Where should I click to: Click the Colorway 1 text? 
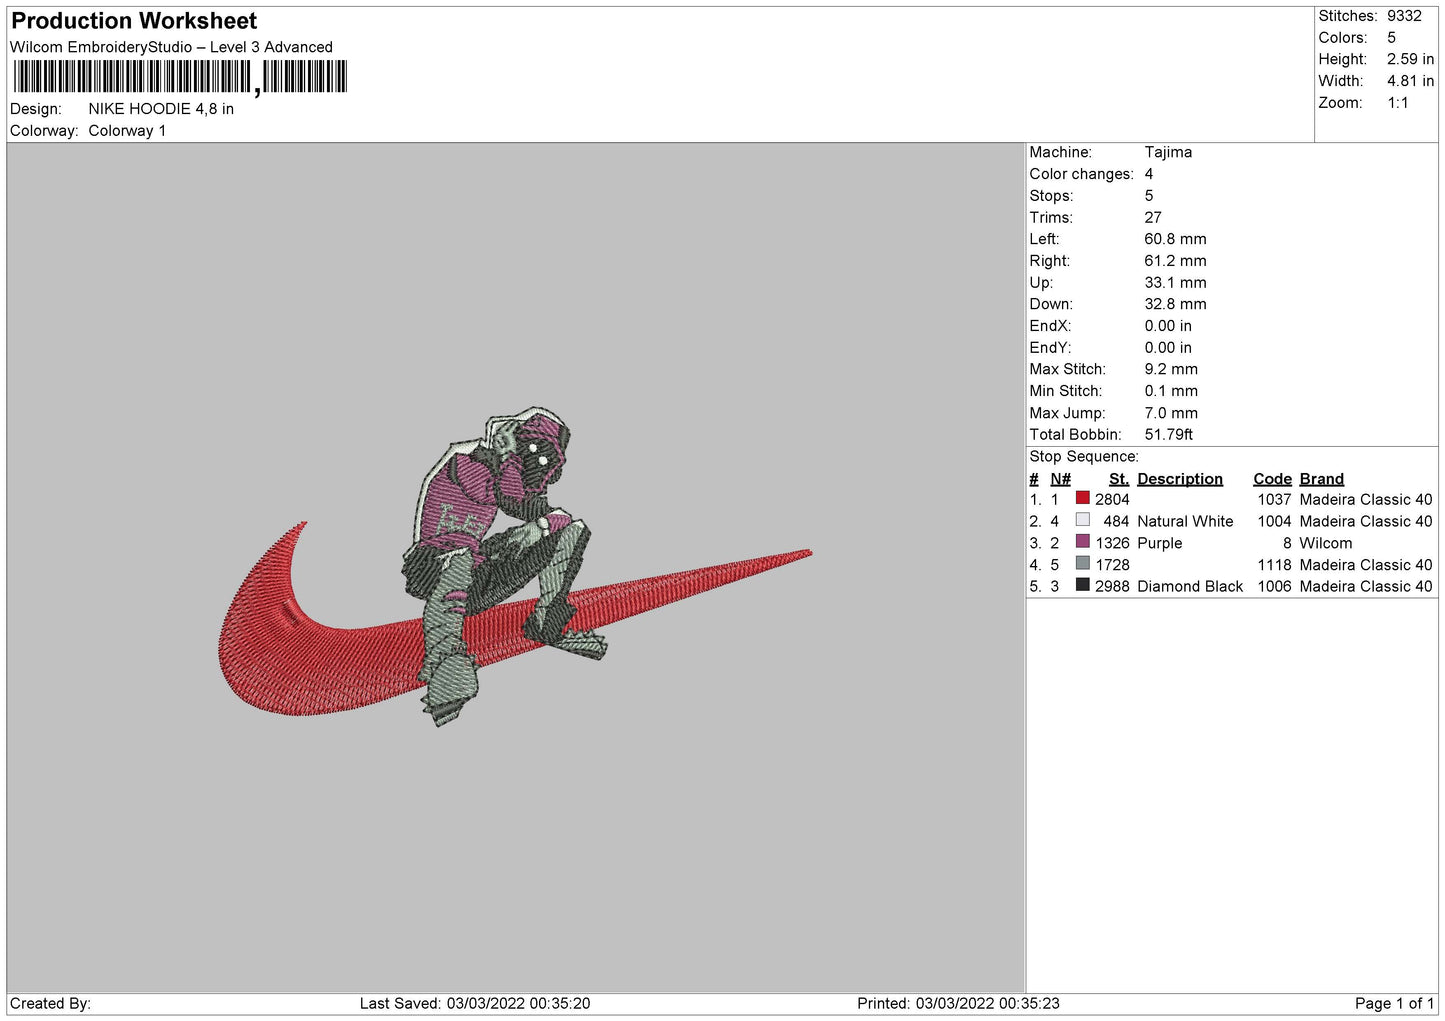[127, 131]
